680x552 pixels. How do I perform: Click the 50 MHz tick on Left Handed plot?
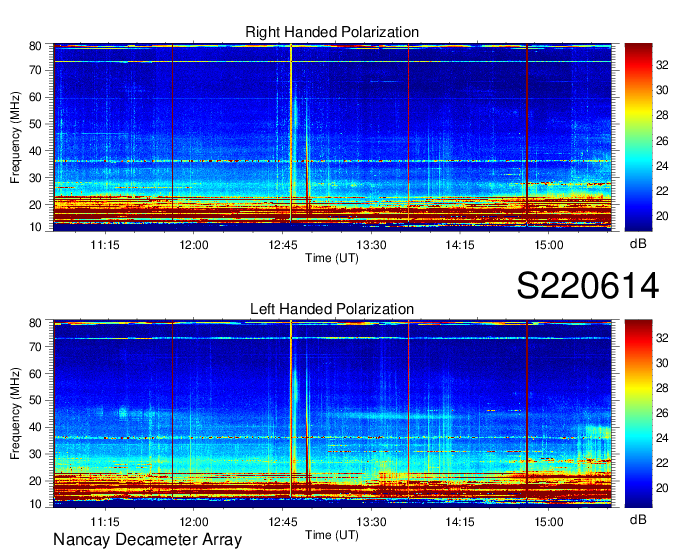tap(36, 400)
